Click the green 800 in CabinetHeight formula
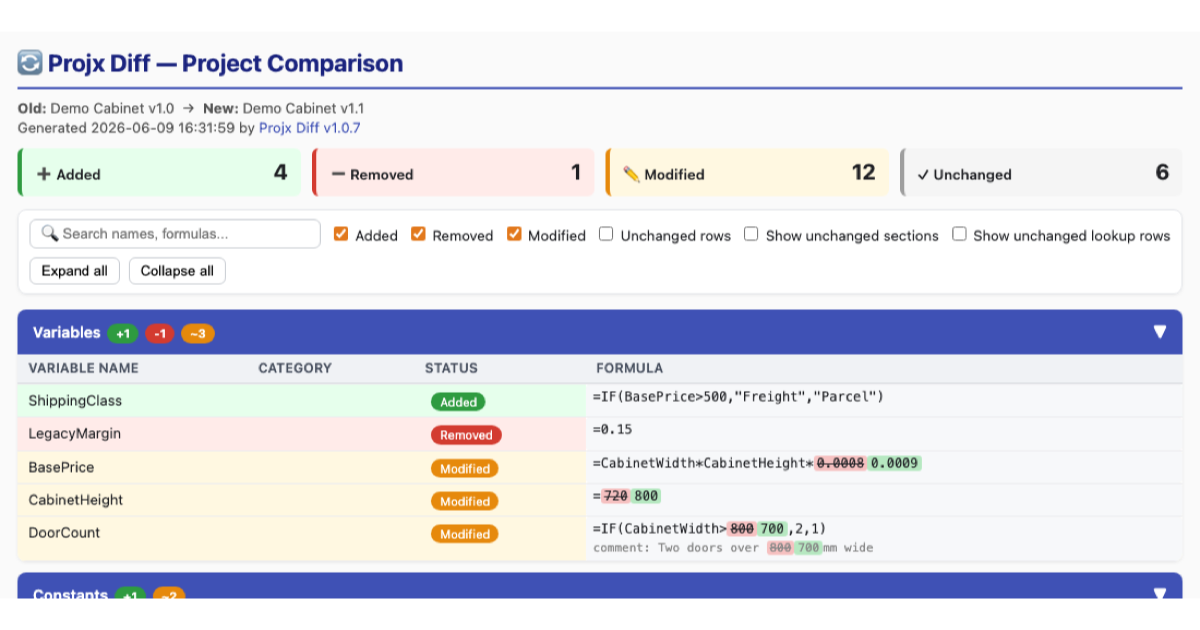The width and height of the screenshot is (1200, 630). point(646,496)
